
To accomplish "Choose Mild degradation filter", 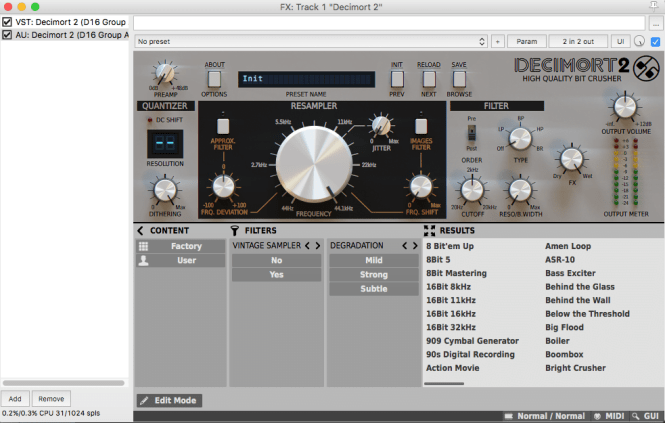I will pos(374,261).
